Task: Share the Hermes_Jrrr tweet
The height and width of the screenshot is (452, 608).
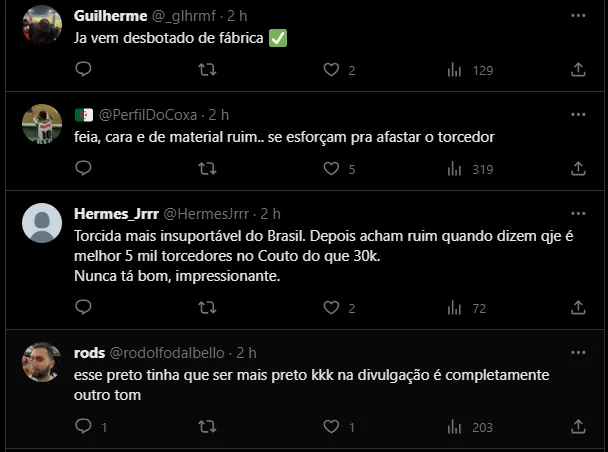Action: coord(578,308)
